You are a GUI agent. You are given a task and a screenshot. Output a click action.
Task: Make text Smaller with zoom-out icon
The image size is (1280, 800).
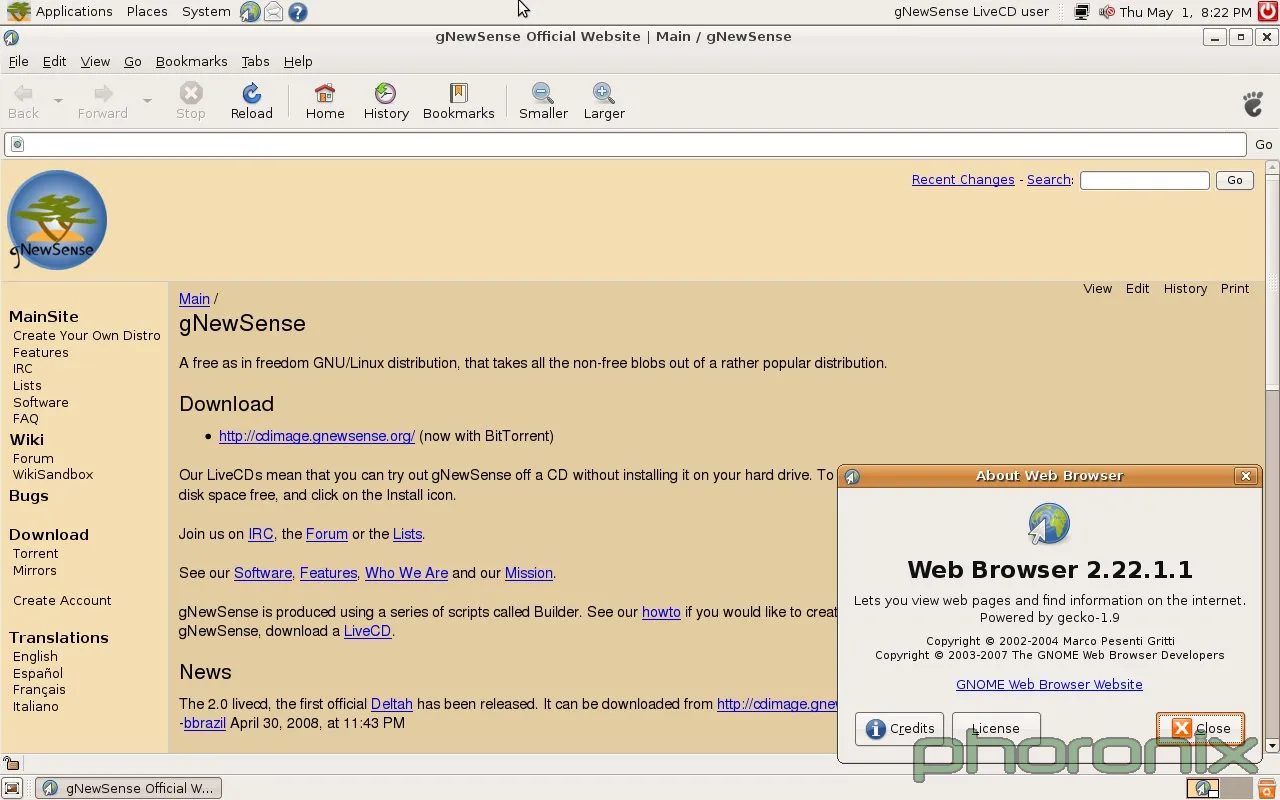(543, 94)
